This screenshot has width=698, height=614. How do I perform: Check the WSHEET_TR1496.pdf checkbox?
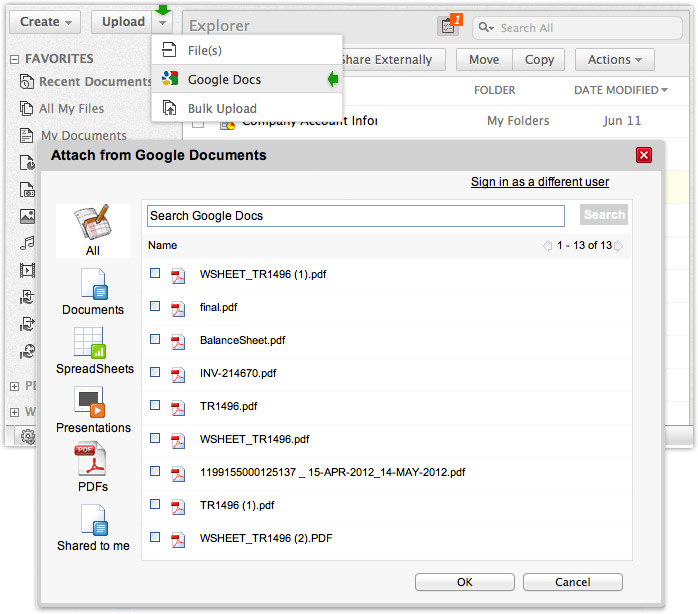155,438
